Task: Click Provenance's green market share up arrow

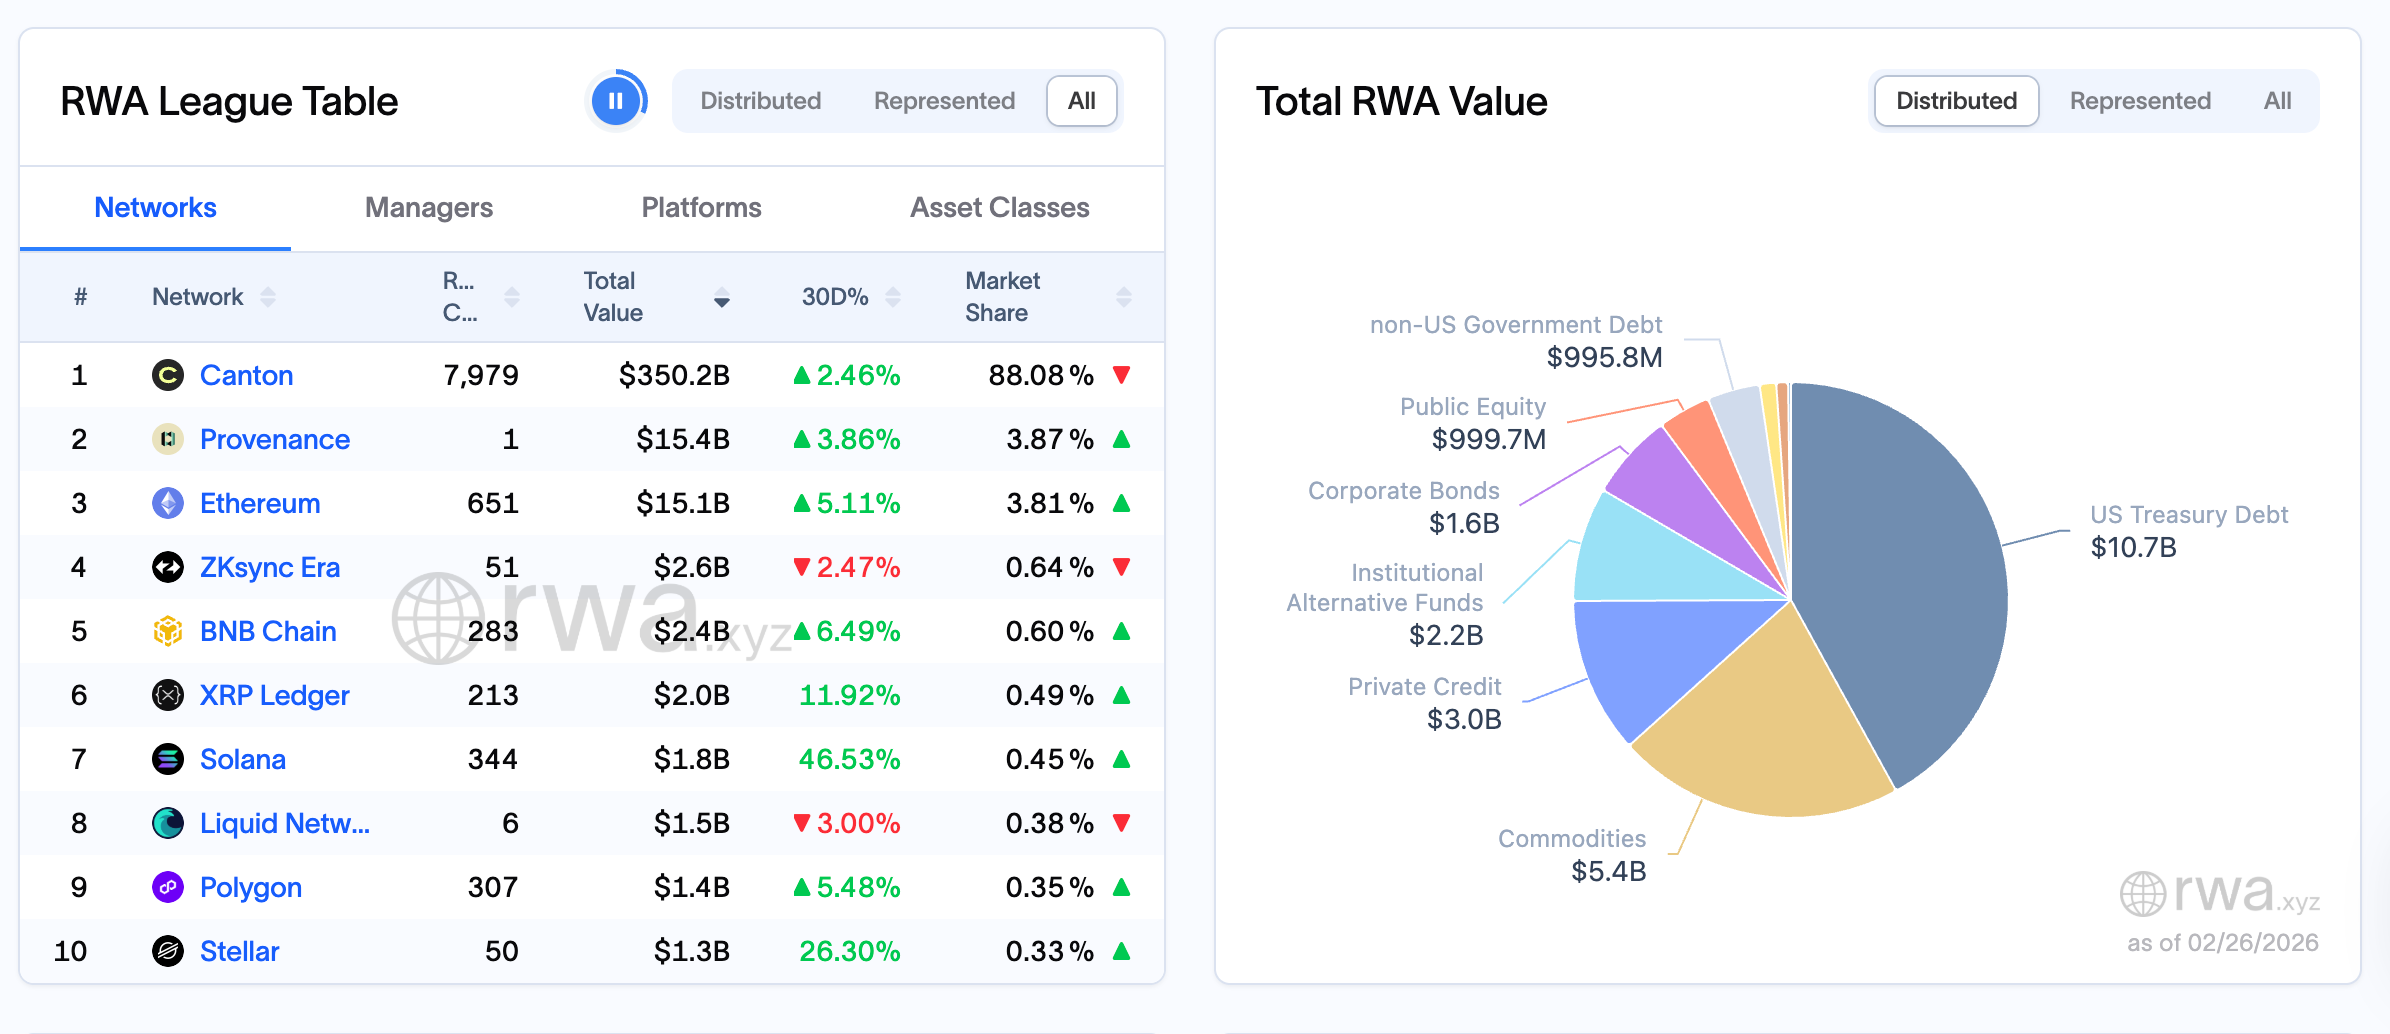Action: [1122, 439]
